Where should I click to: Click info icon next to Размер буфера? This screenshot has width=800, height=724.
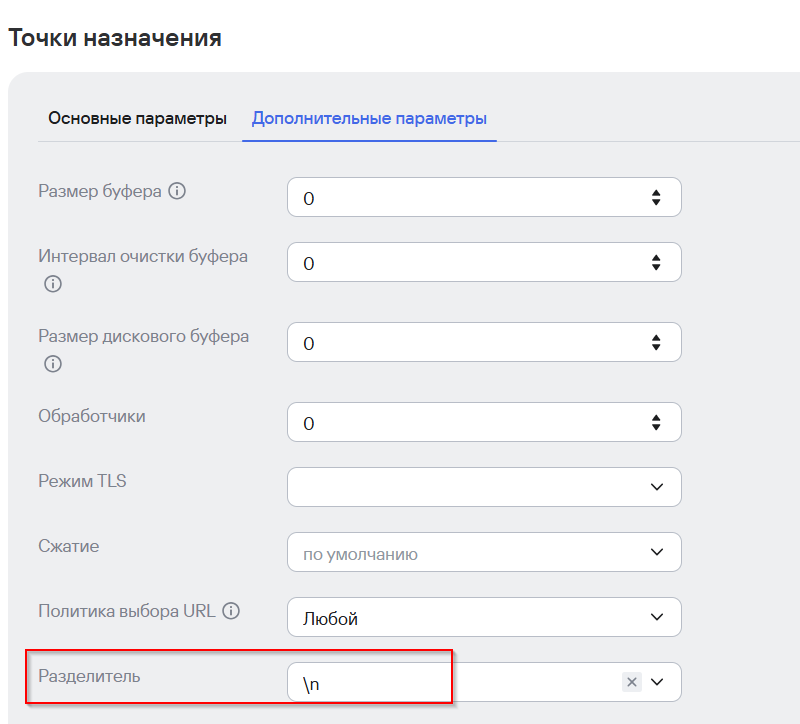point(178,191)
